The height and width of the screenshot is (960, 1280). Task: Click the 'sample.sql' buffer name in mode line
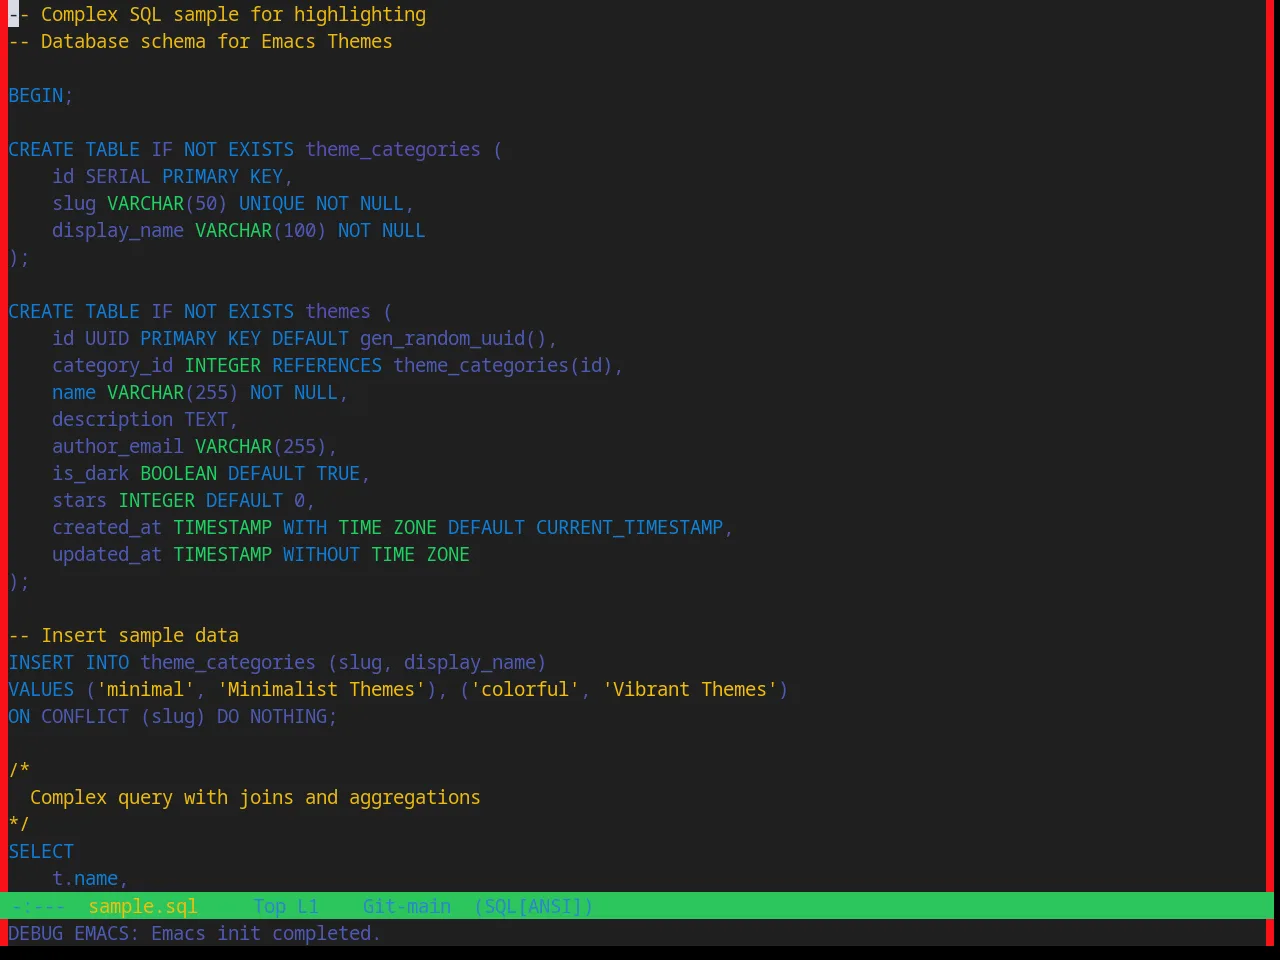[x=143, y=906]
